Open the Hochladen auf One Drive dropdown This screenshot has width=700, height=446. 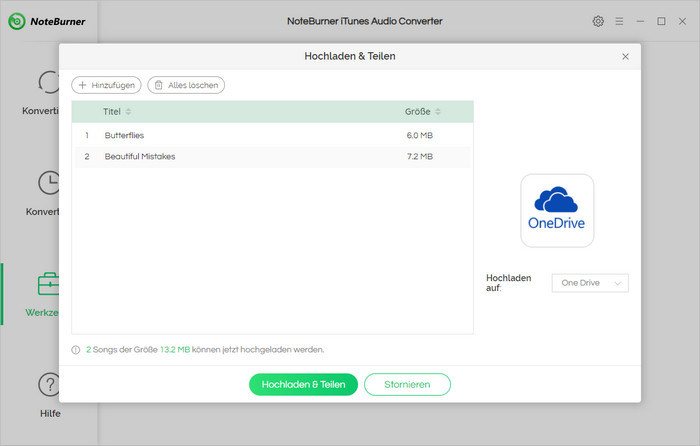(590, 283)
